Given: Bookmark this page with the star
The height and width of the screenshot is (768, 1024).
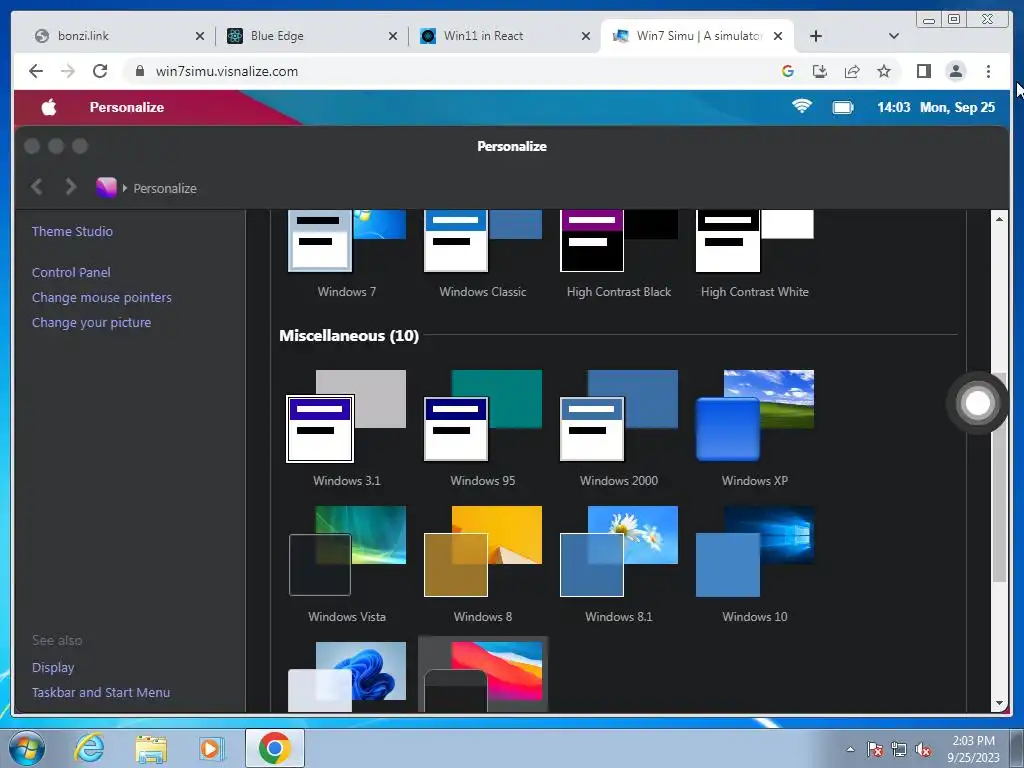Looking at the screenshot, I should coord(884,71).
